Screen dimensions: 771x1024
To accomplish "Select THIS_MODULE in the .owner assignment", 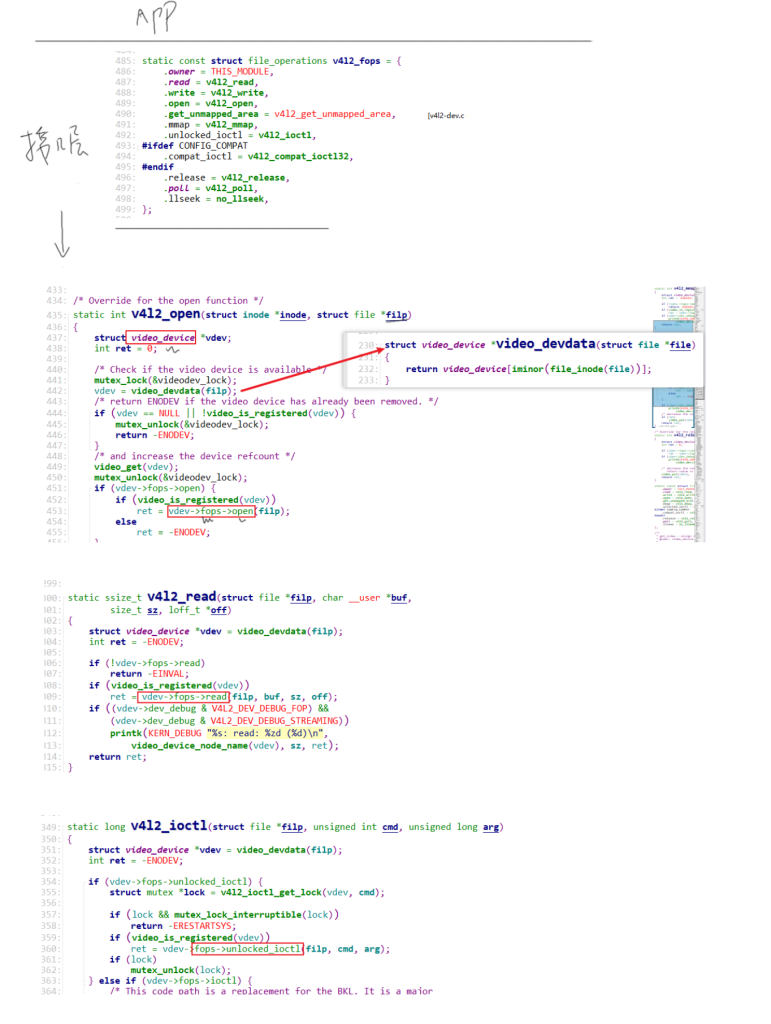I will pos(240,72).
